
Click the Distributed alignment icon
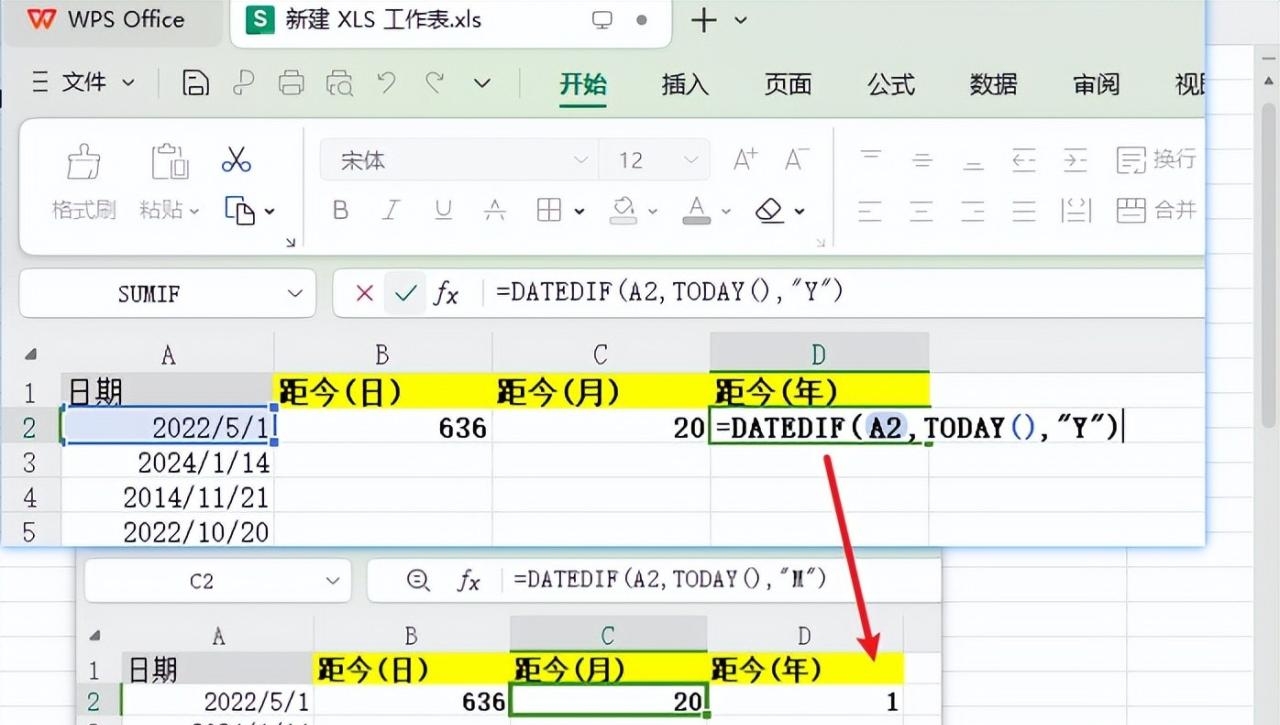1076,210
